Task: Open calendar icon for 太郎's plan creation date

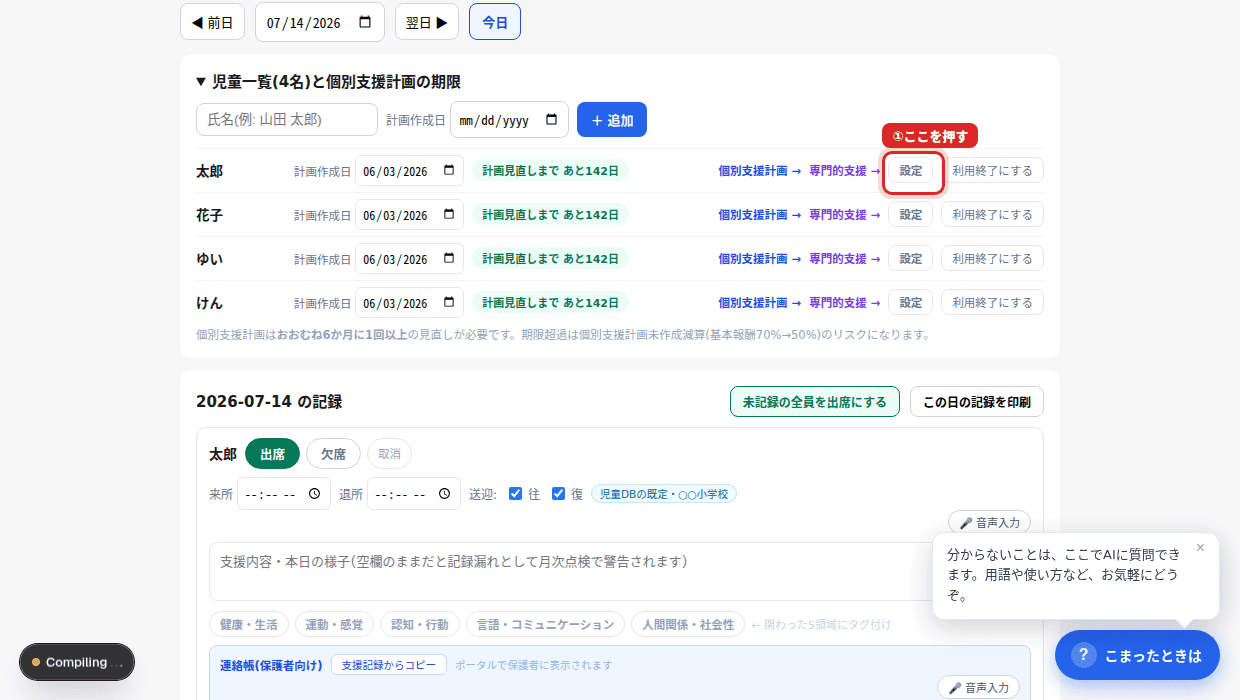Action: point(448,171)
